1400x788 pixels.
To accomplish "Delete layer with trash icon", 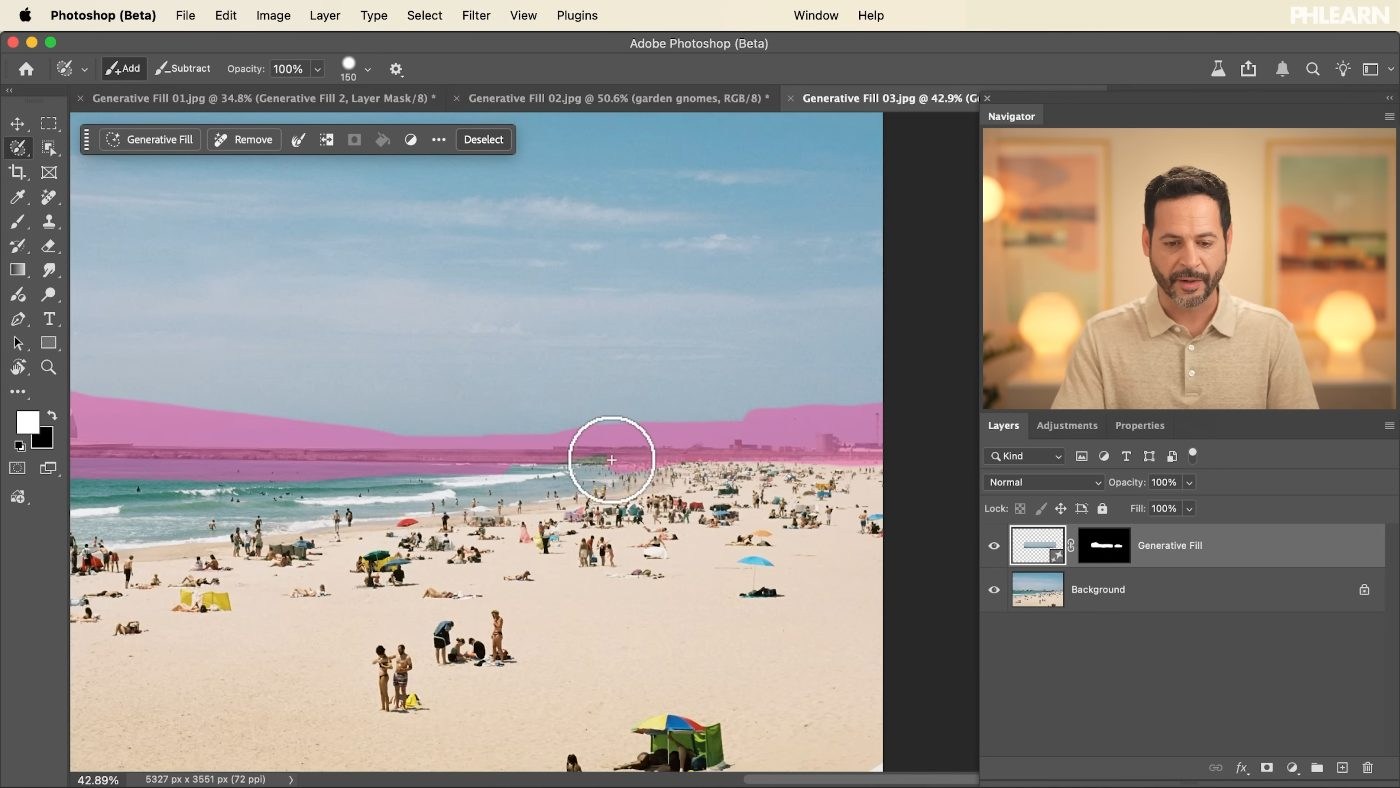I will pos(1368,768).
